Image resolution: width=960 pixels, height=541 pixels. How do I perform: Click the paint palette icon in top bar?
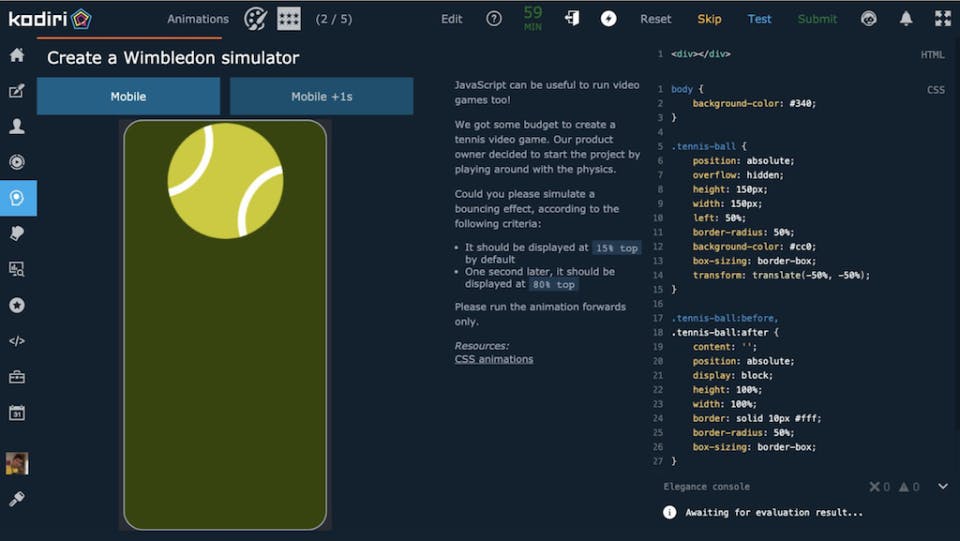pos(255,19)
